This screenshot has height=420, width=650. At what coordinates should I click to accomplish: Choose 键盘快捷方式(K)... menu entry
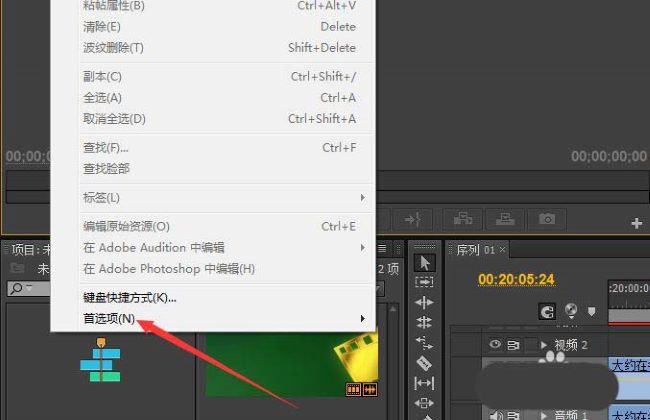130,297
